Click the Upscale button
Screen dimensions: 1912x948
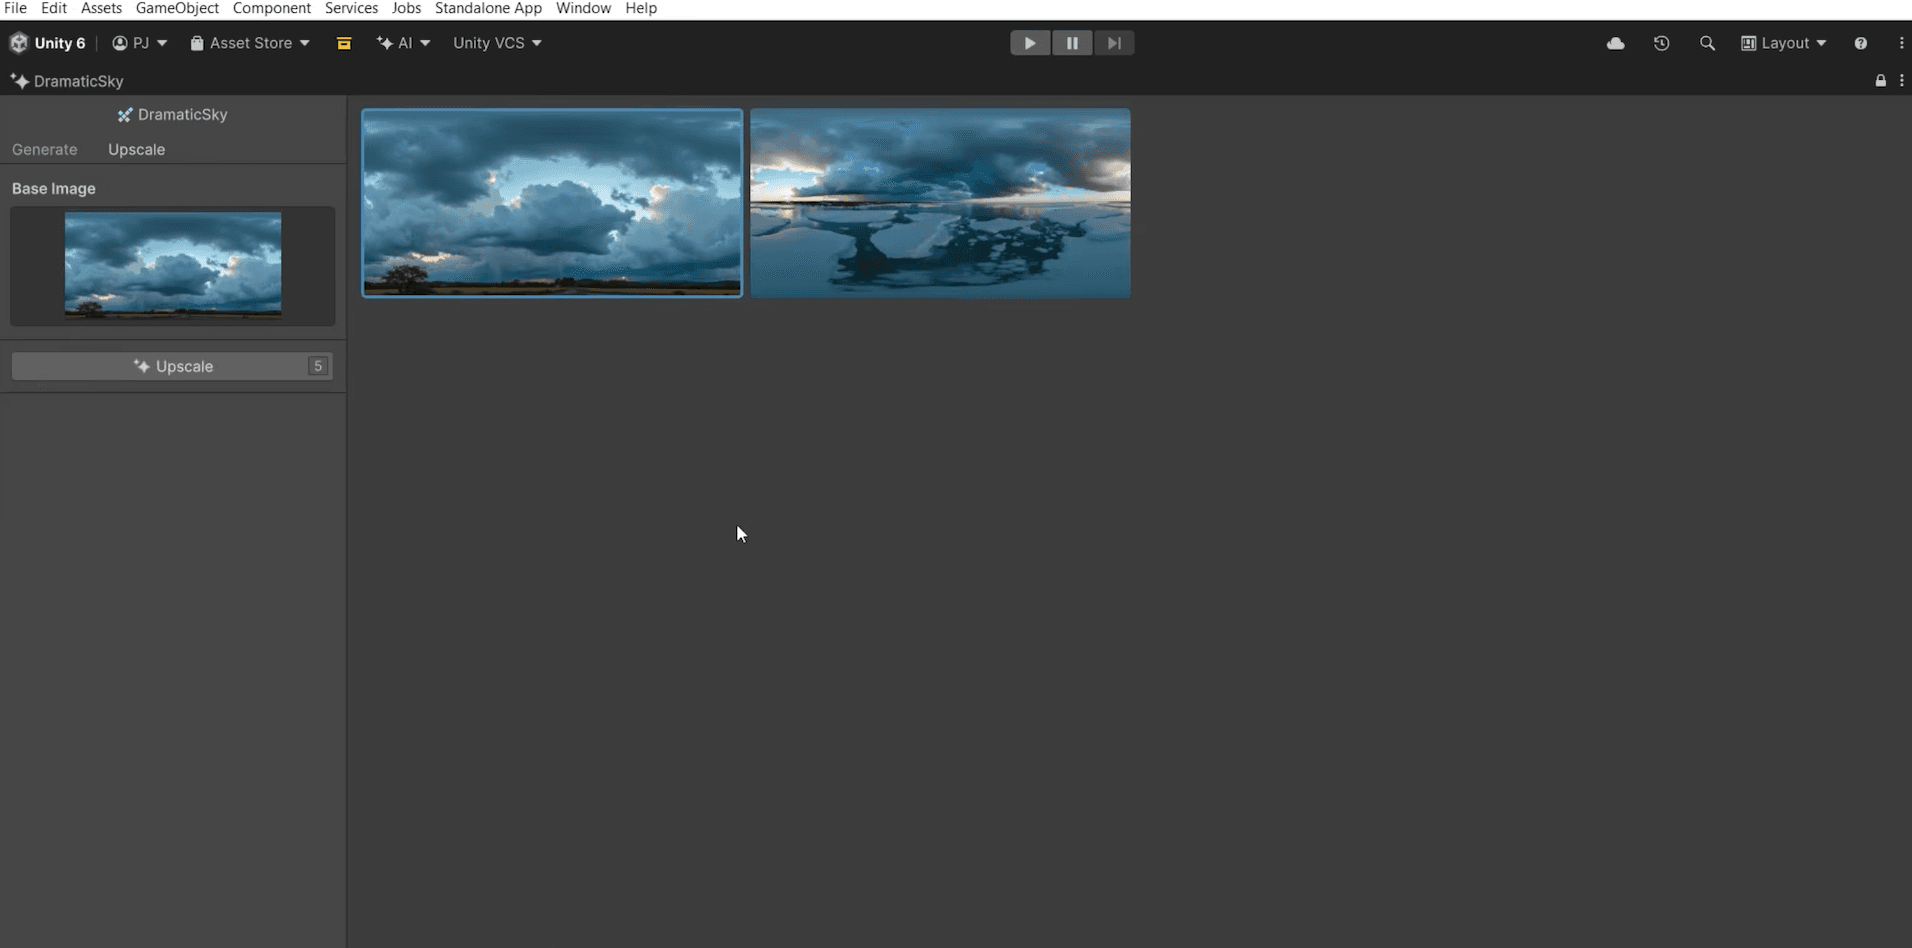tap(172, 366)
